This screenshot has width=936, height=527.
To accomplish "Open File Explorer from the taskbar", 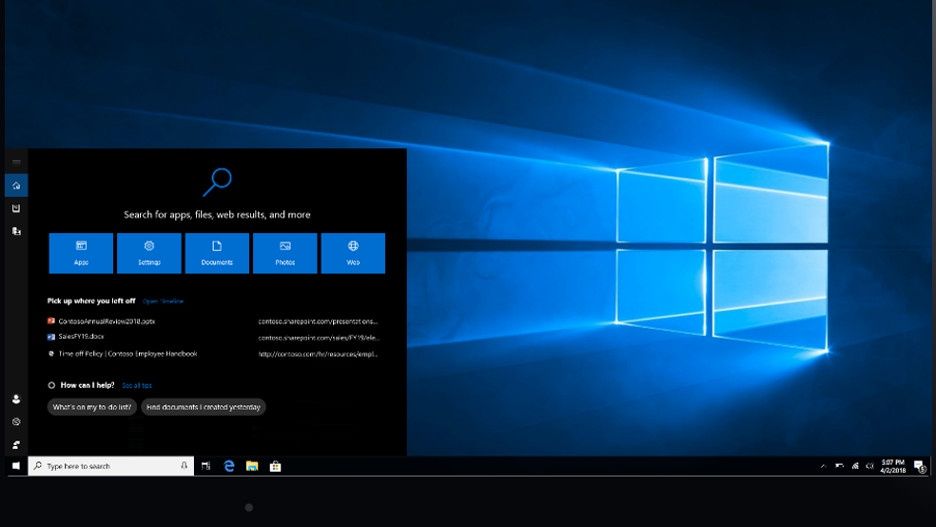I will click(x=252, y=466).
